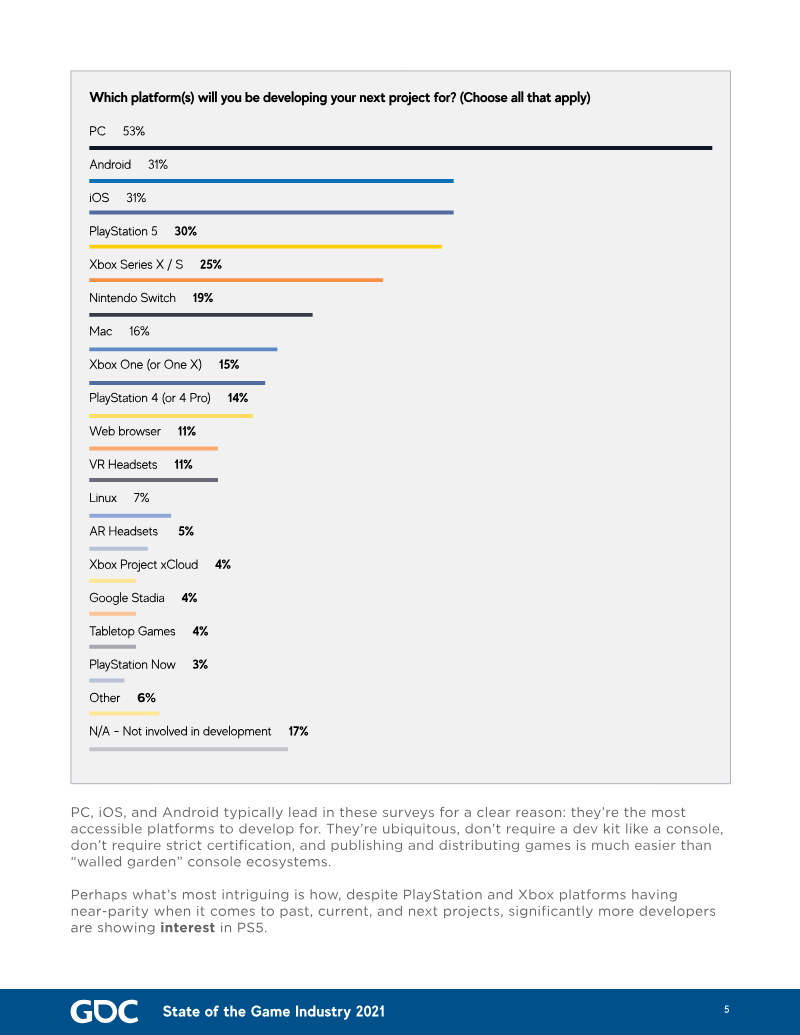Click the GDC logo in footer

(x=104, y=1011)
